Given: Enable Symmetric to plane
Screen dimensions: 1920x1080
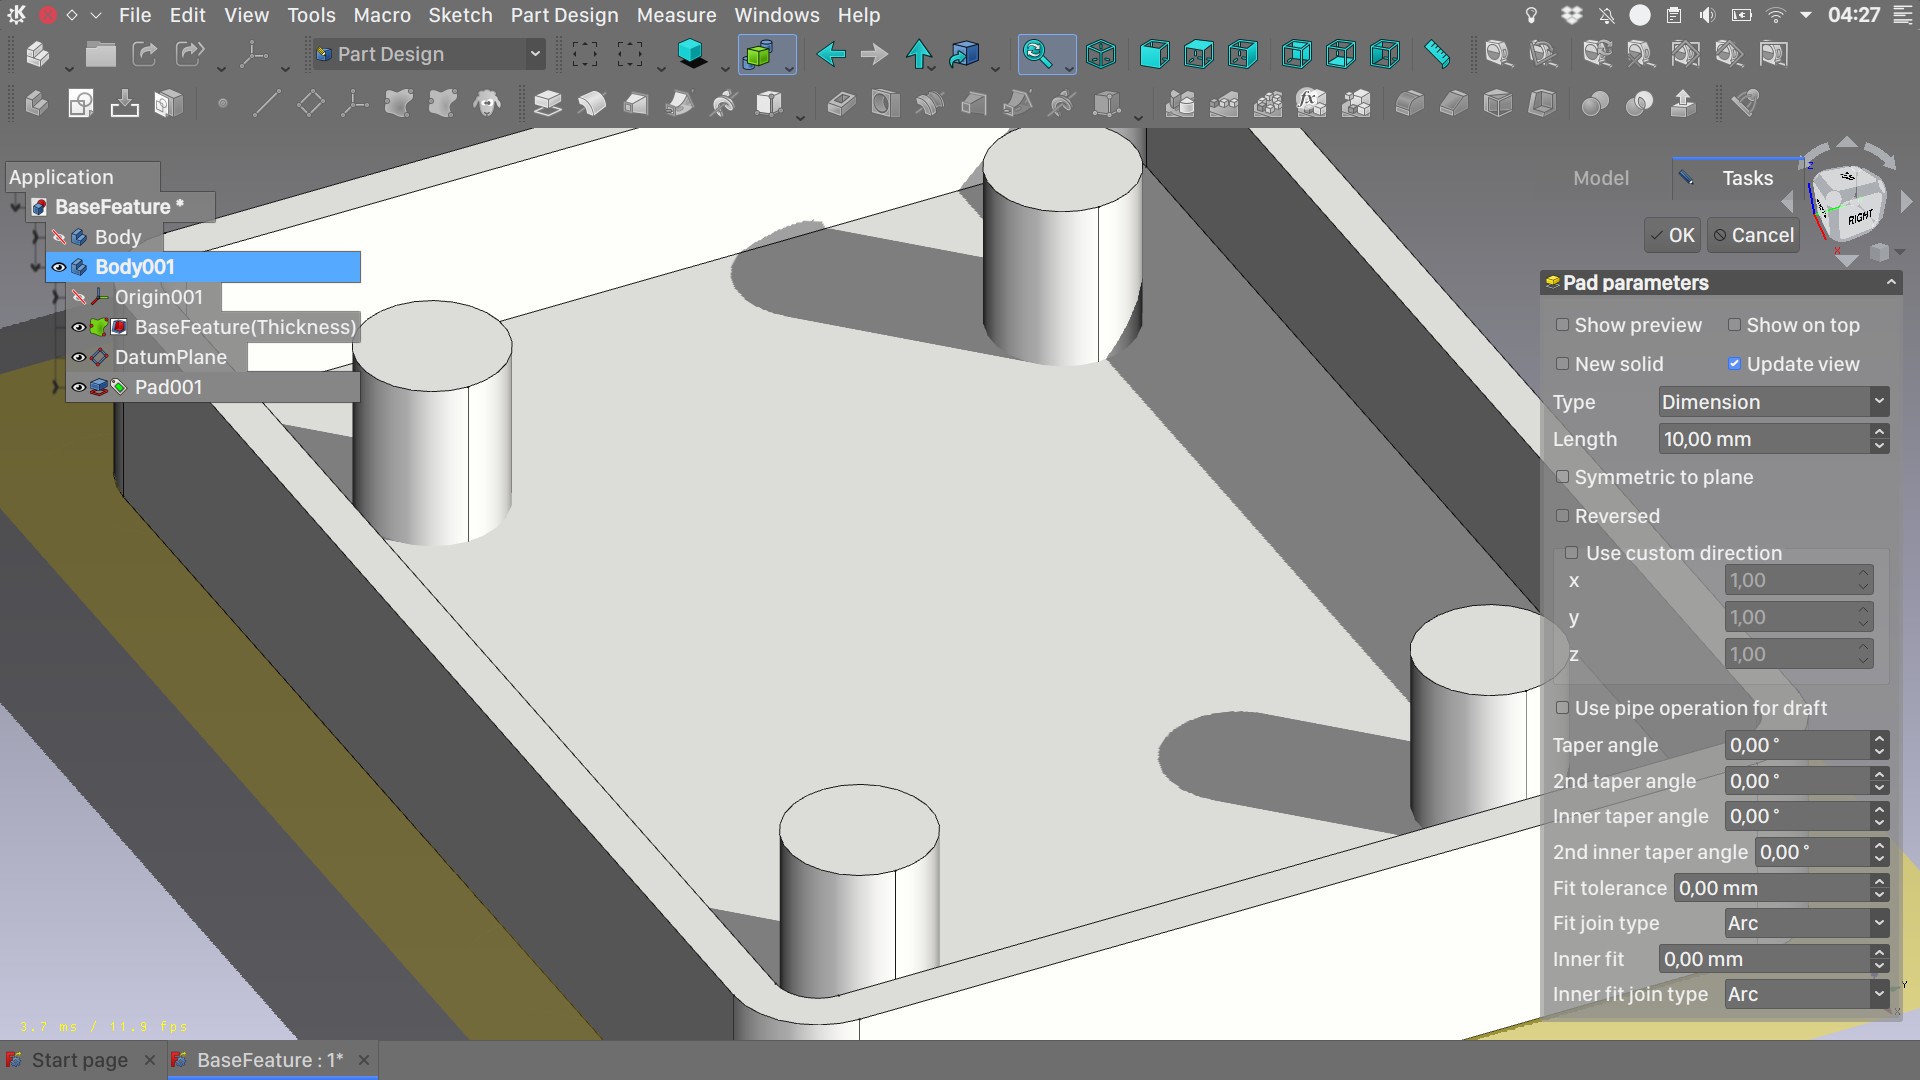Looking at the screenshot, I should pos(1563,478).
